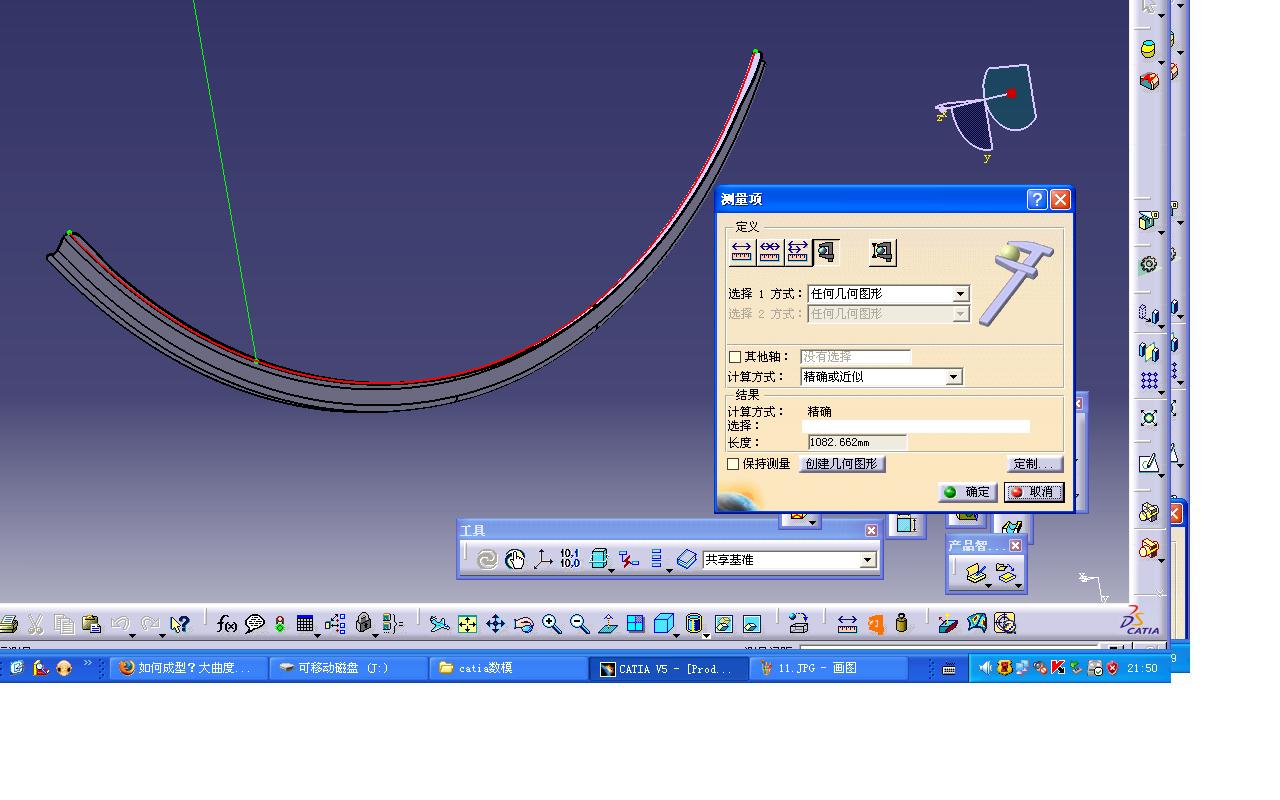Image resolution: width=1280 pixels, height=800 pixels.
Task: Cancel with the 取消 button
Action: tap(1034, 492)
